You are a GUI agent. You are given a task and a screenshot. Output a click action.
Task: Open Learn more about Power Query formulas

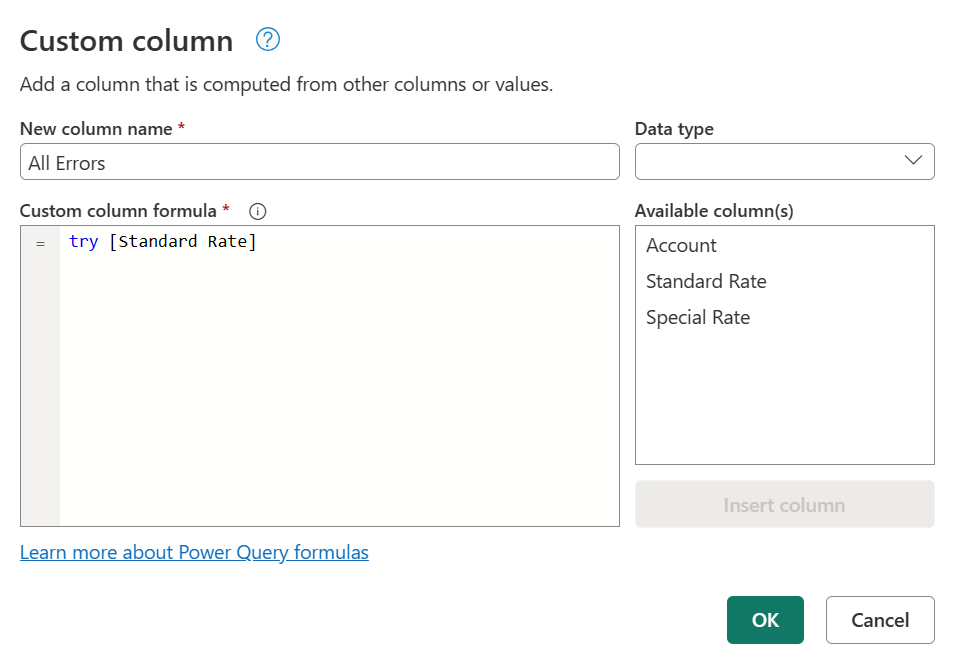coord(194,552)
